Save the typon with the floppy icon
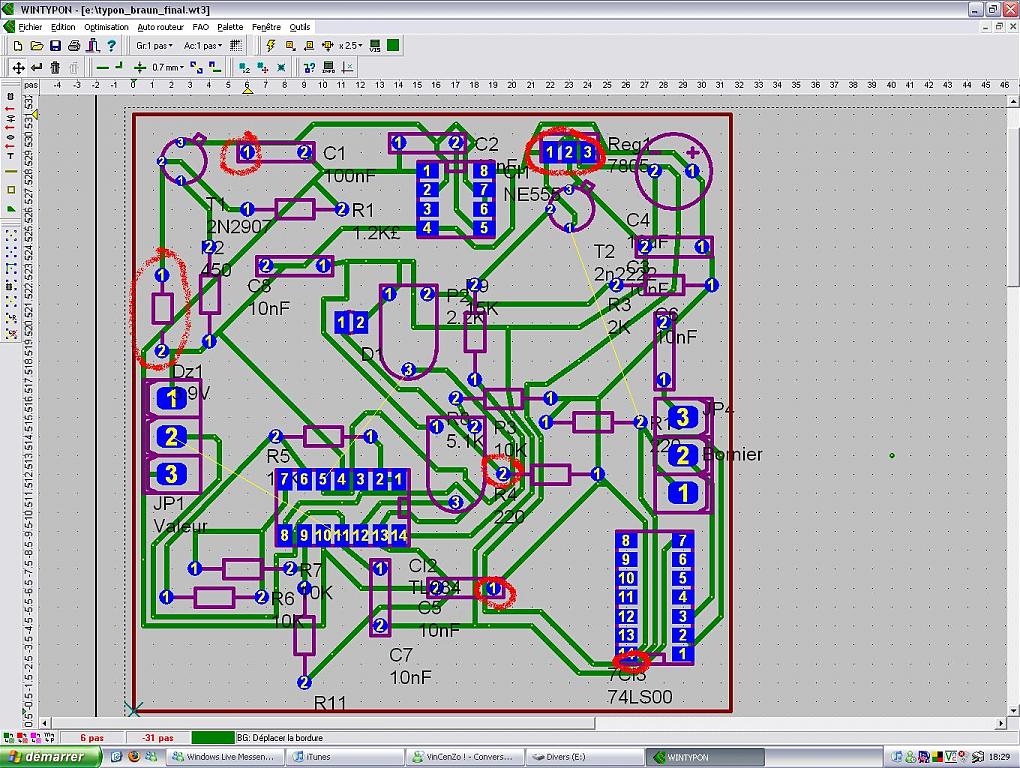The height and width of the screenshot is (768, 1020). [x=55, y=46]
